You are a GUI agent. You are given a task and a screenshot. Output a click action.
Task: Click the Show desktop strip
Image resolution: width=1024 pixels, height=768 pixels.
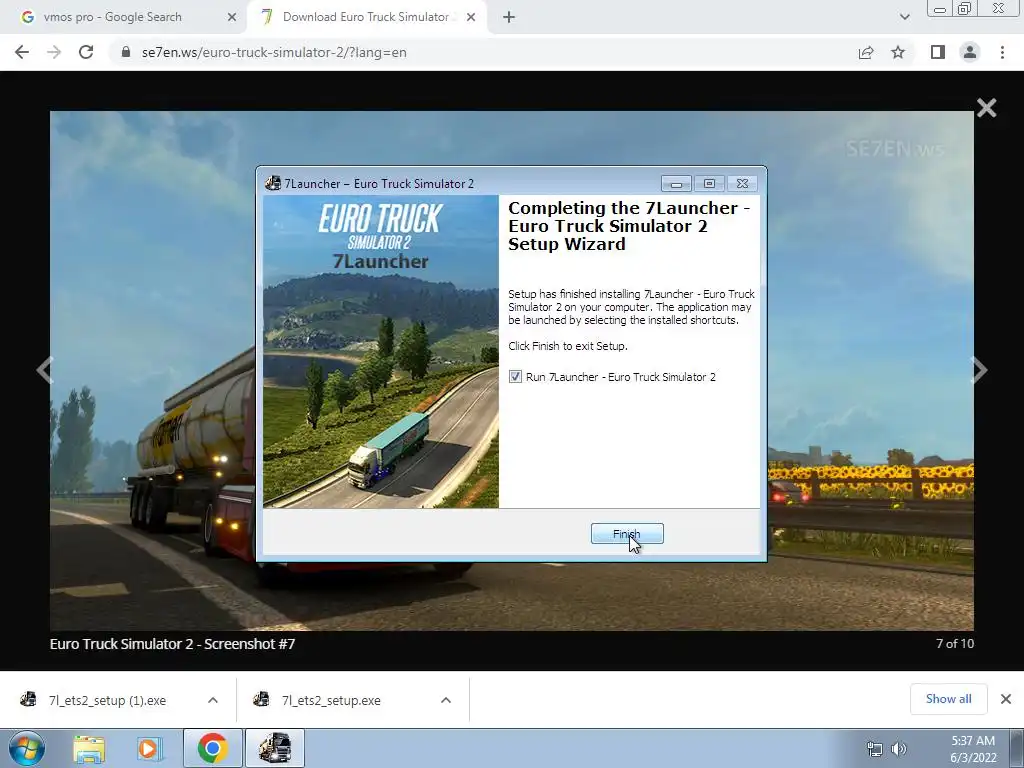coord(1017,748)
